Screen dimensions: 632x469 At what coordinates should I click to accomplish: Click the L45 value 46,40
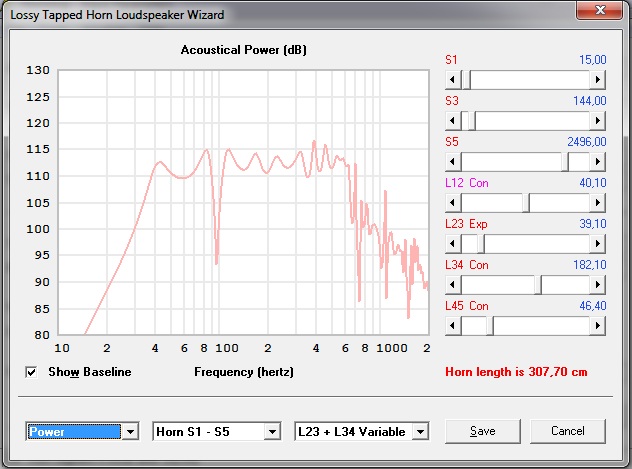point(592,306)
